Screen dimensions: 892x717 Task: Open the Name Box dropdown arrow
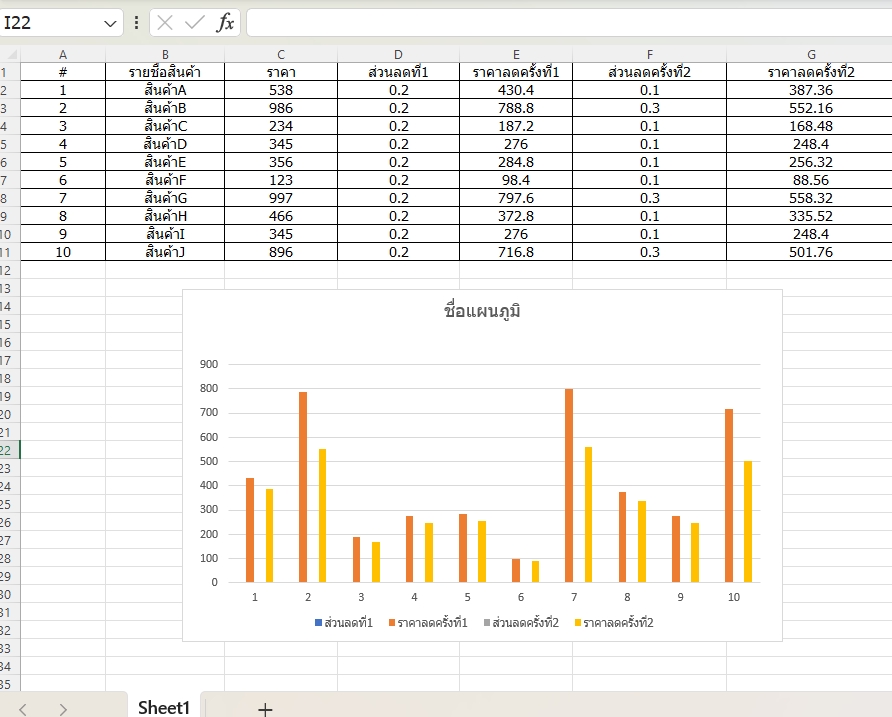(110, 23)
